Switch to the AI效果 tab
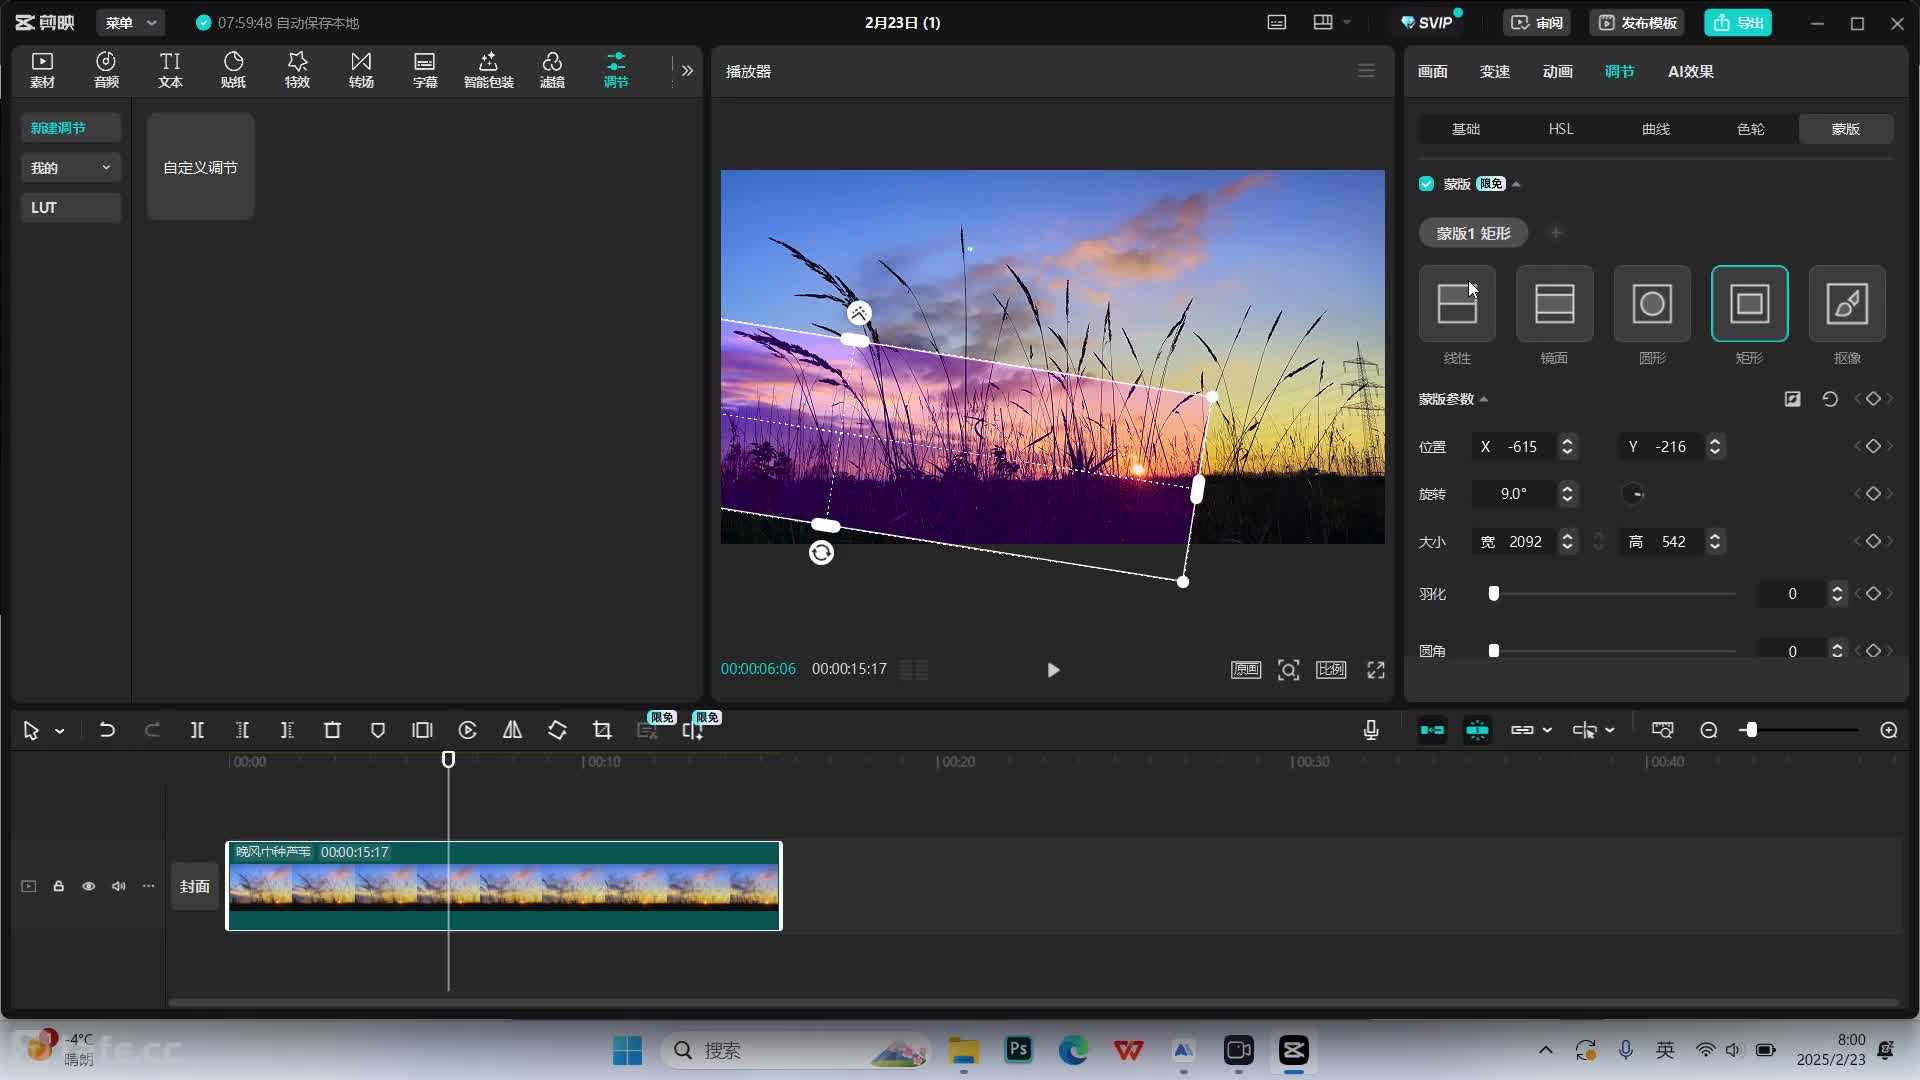Viewport: 1920px width, 1080px height. [1690, 71]
